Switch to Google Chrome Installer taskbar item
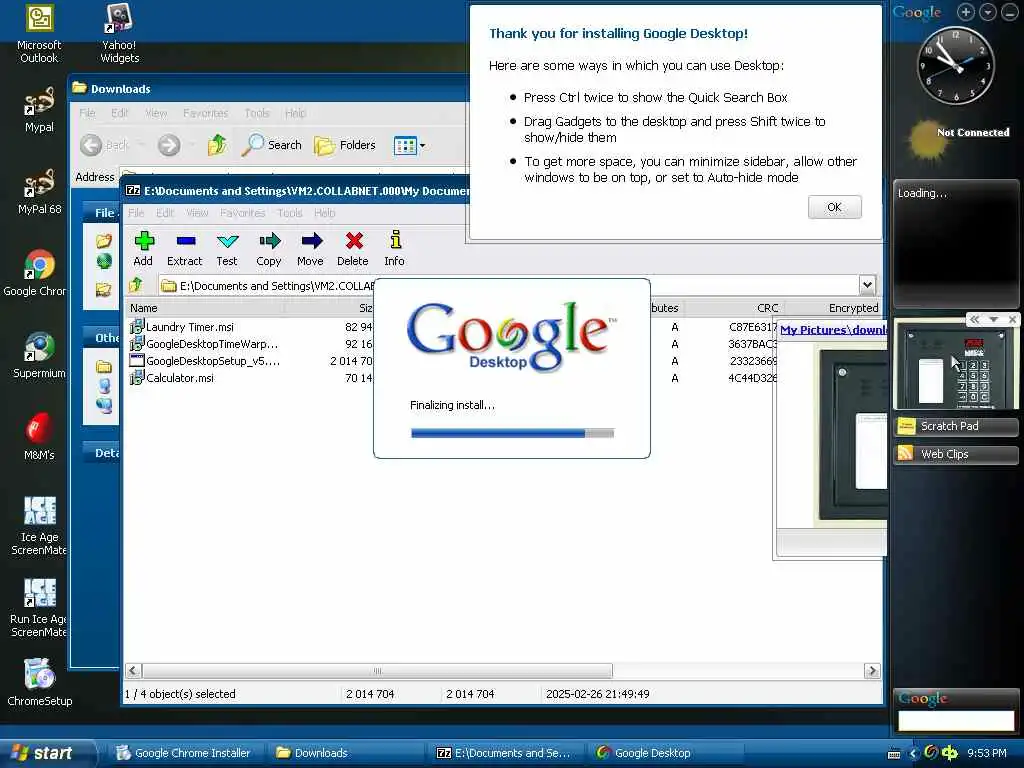The height and width of the screenshot is (768, 1024). tap(184, 753)
